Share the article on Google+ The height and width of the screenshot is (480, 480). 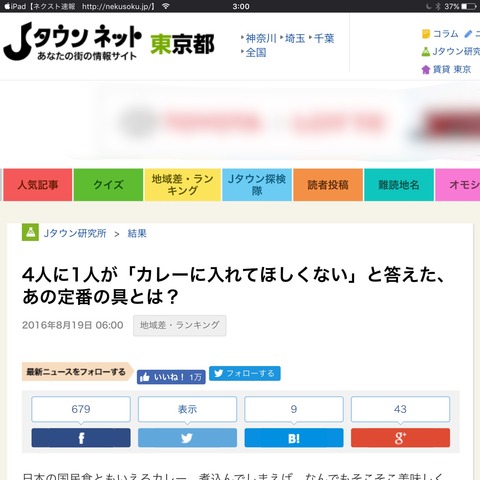tap(400, 438)
